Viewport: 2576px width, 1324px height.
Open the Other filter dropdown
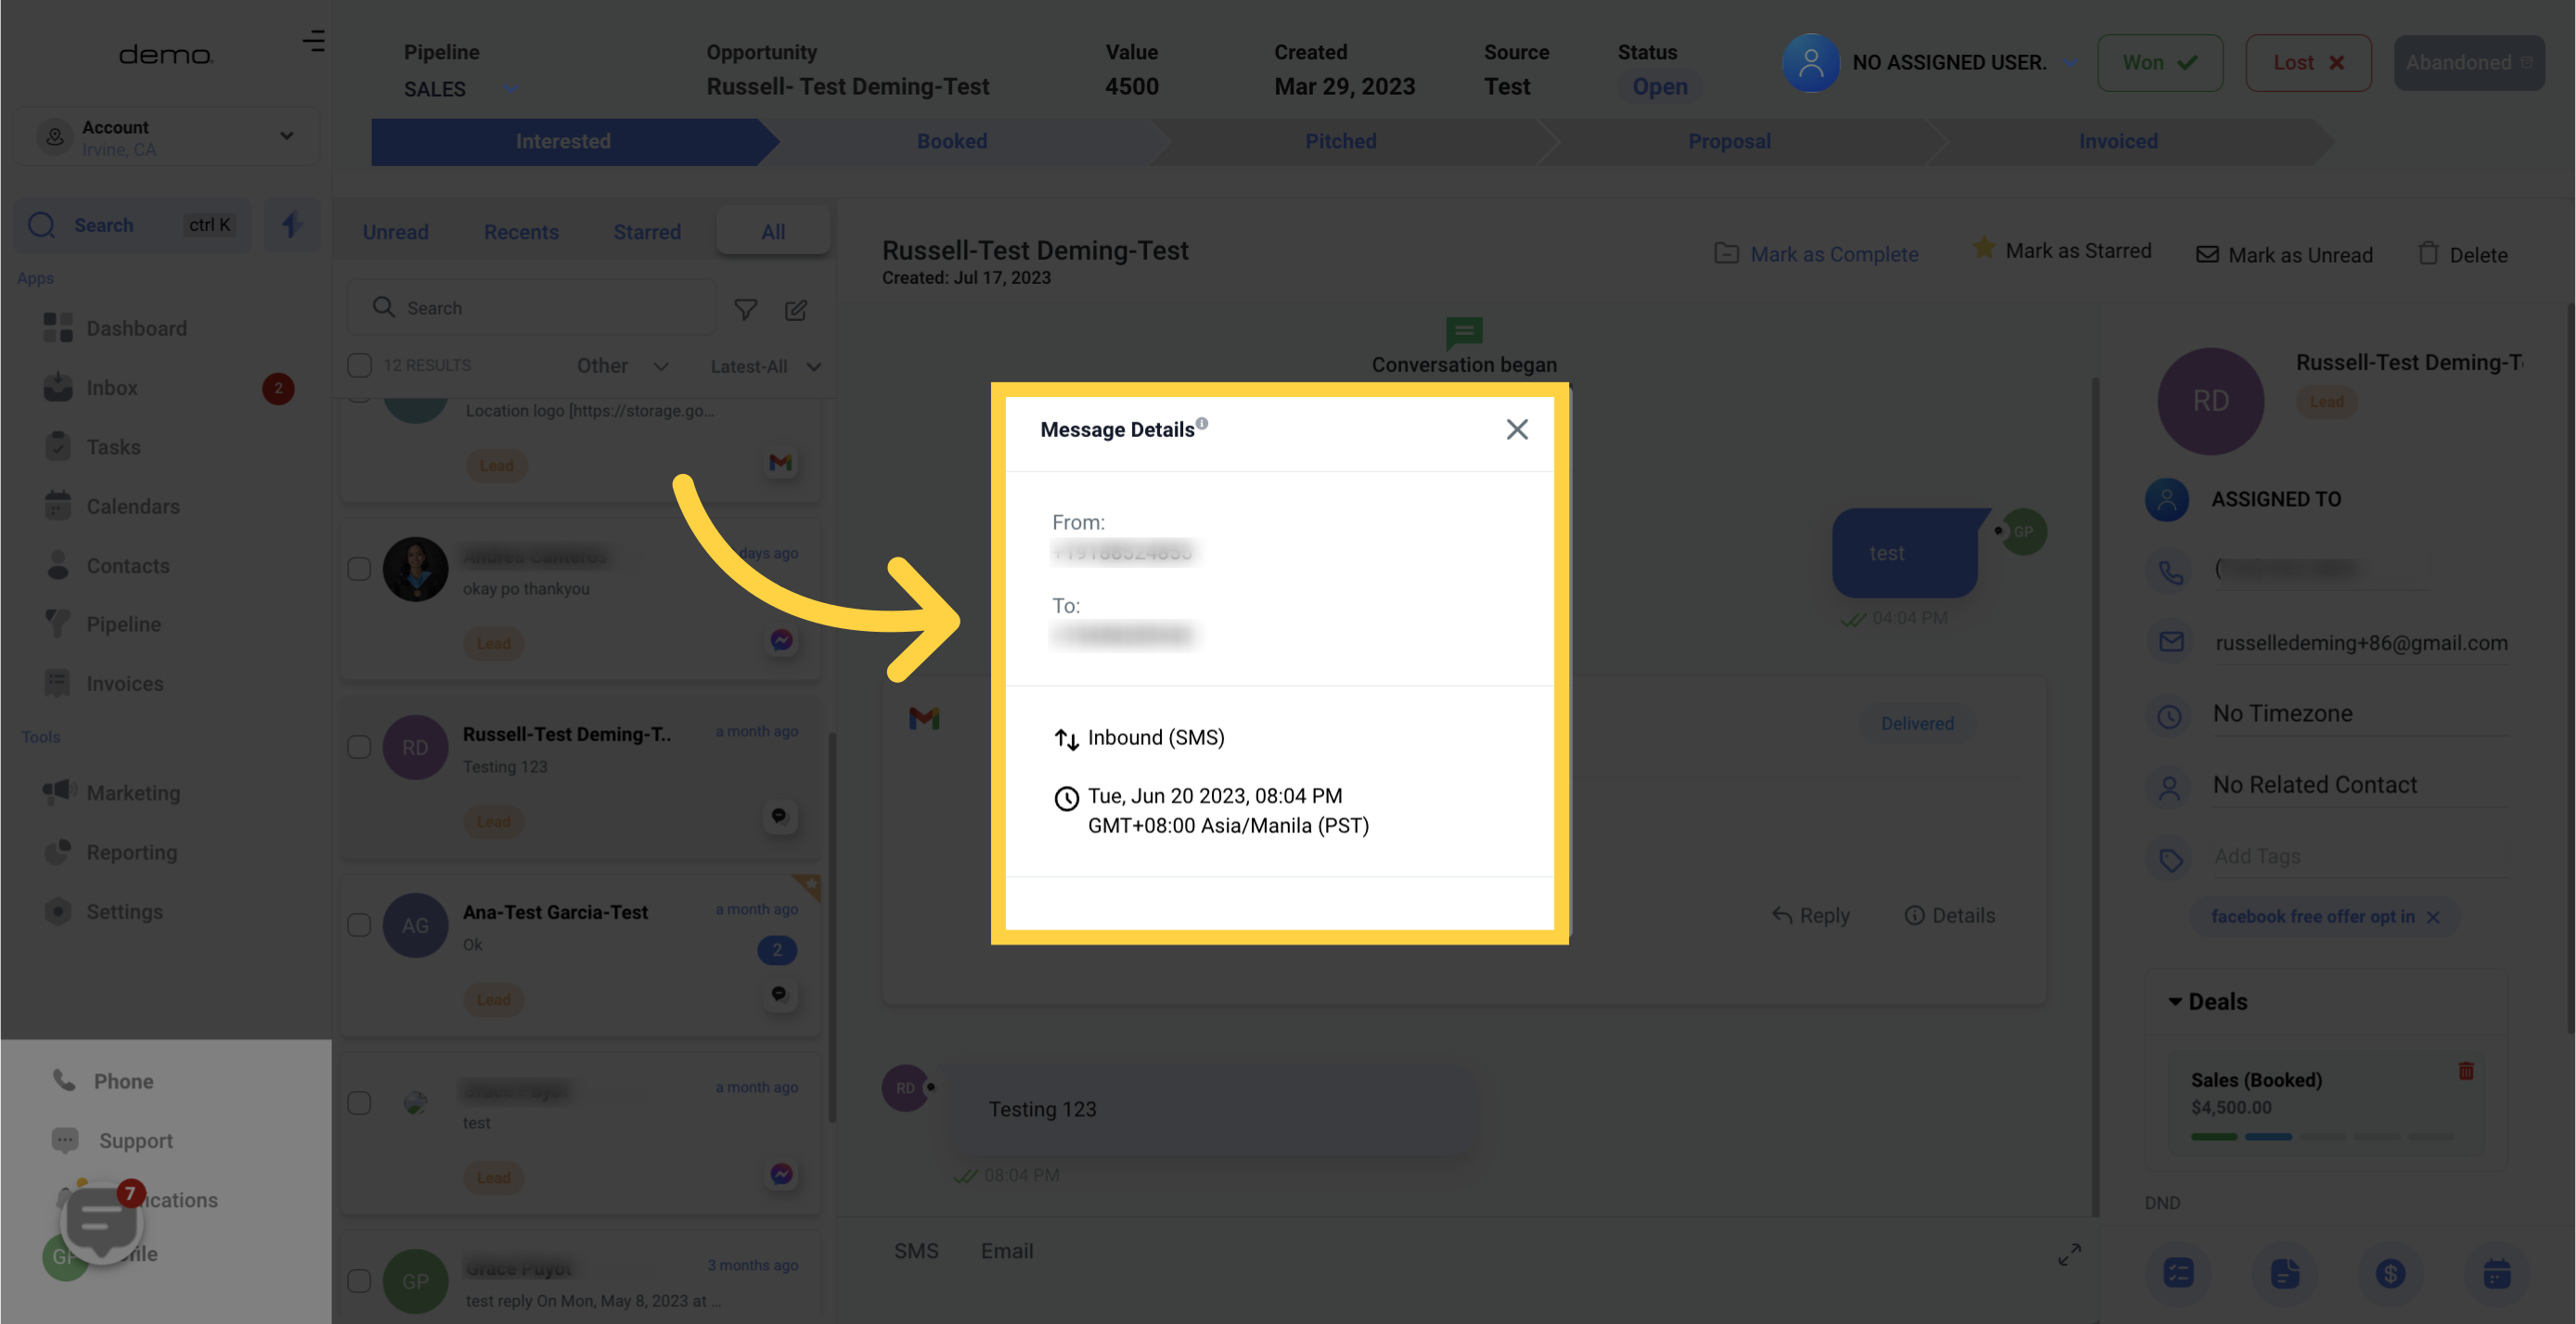622,366
